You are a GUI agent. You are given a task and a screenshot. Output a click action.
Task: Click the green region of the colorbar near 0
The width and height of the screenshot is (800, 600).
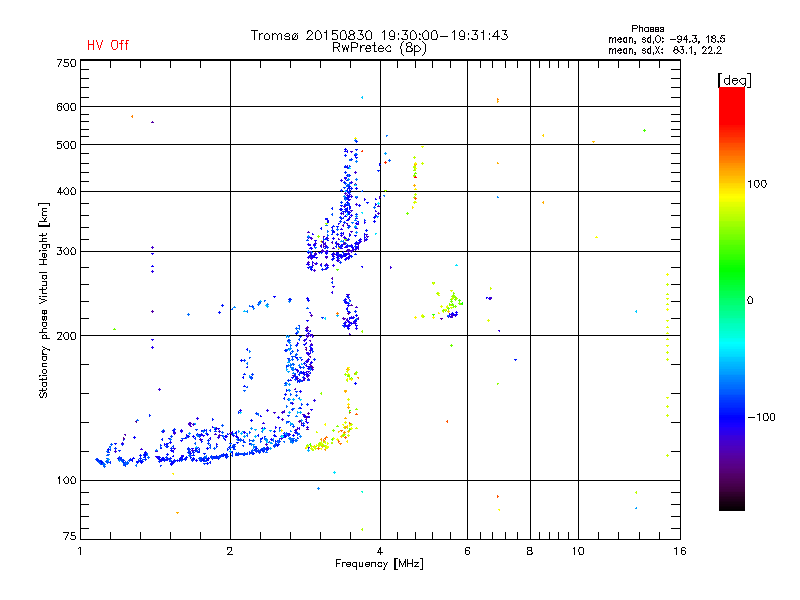(732, 286)
